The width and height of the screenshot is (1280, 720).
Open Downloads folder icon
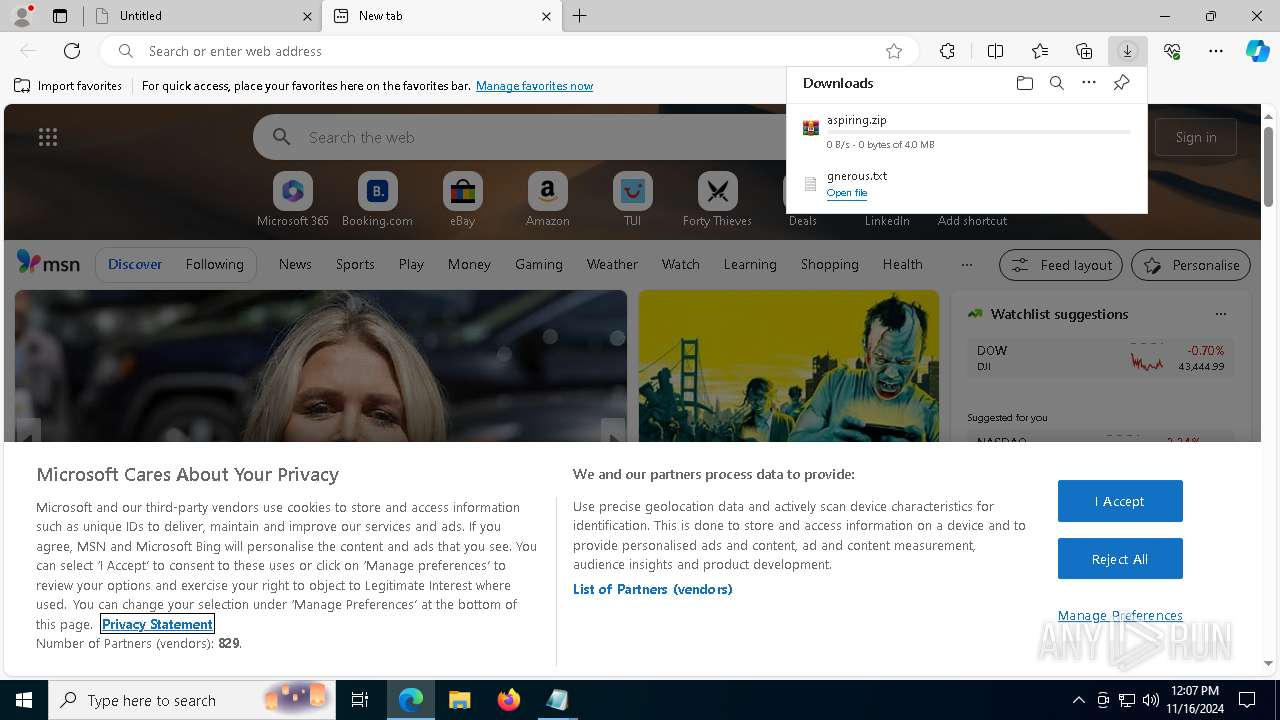click(x=1024, y=83)
